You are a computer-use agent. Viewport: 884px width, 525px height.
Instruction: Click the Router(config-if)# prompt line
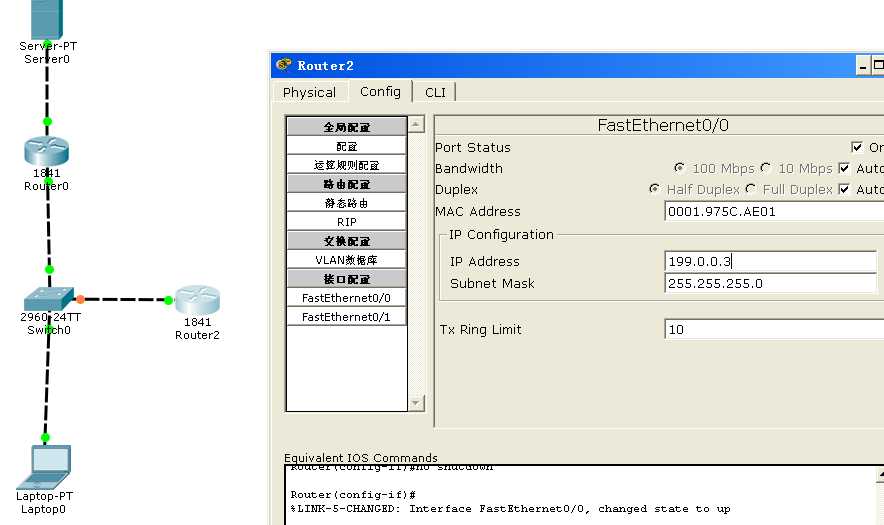353,495
